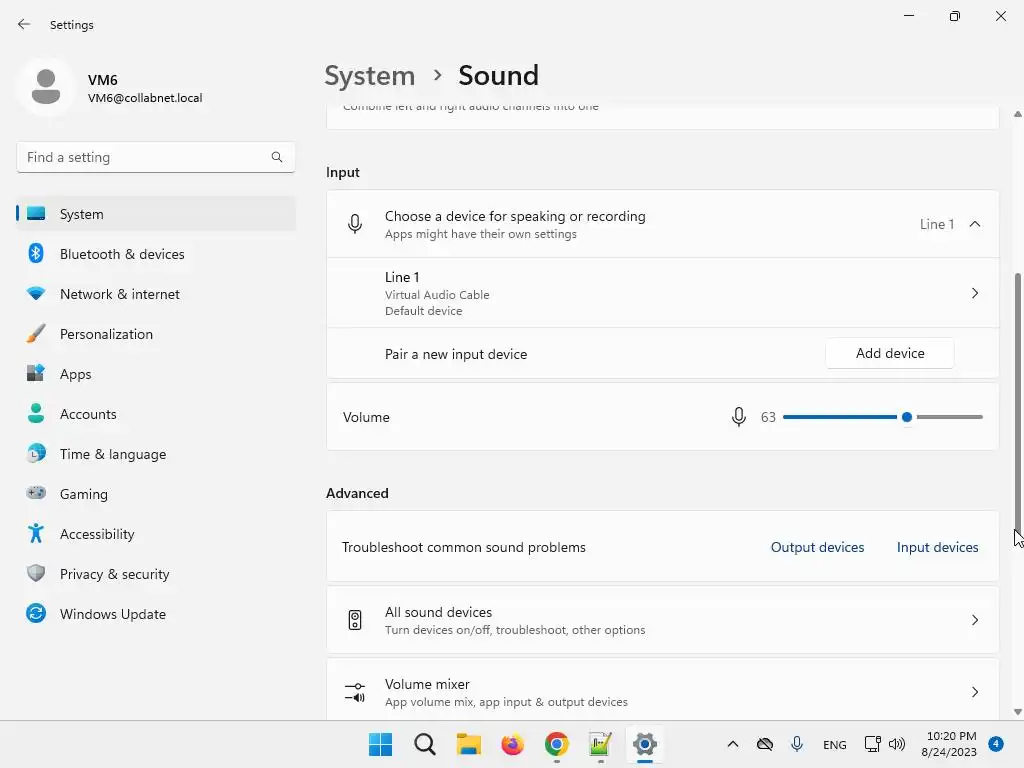Click the Add device button

(890, 353)
